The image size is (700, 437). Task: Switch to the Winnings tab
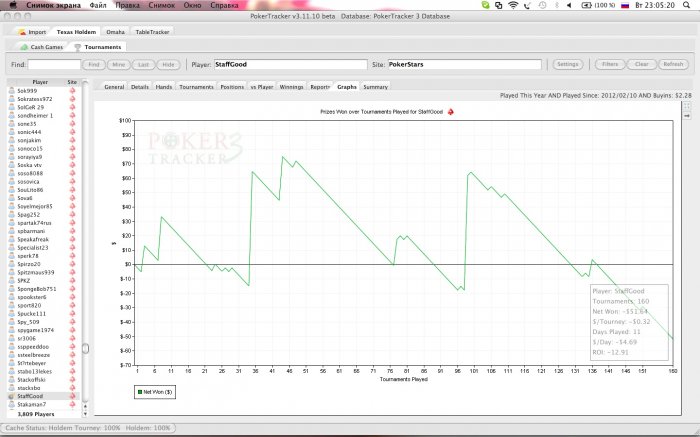(x=292, y=87)
